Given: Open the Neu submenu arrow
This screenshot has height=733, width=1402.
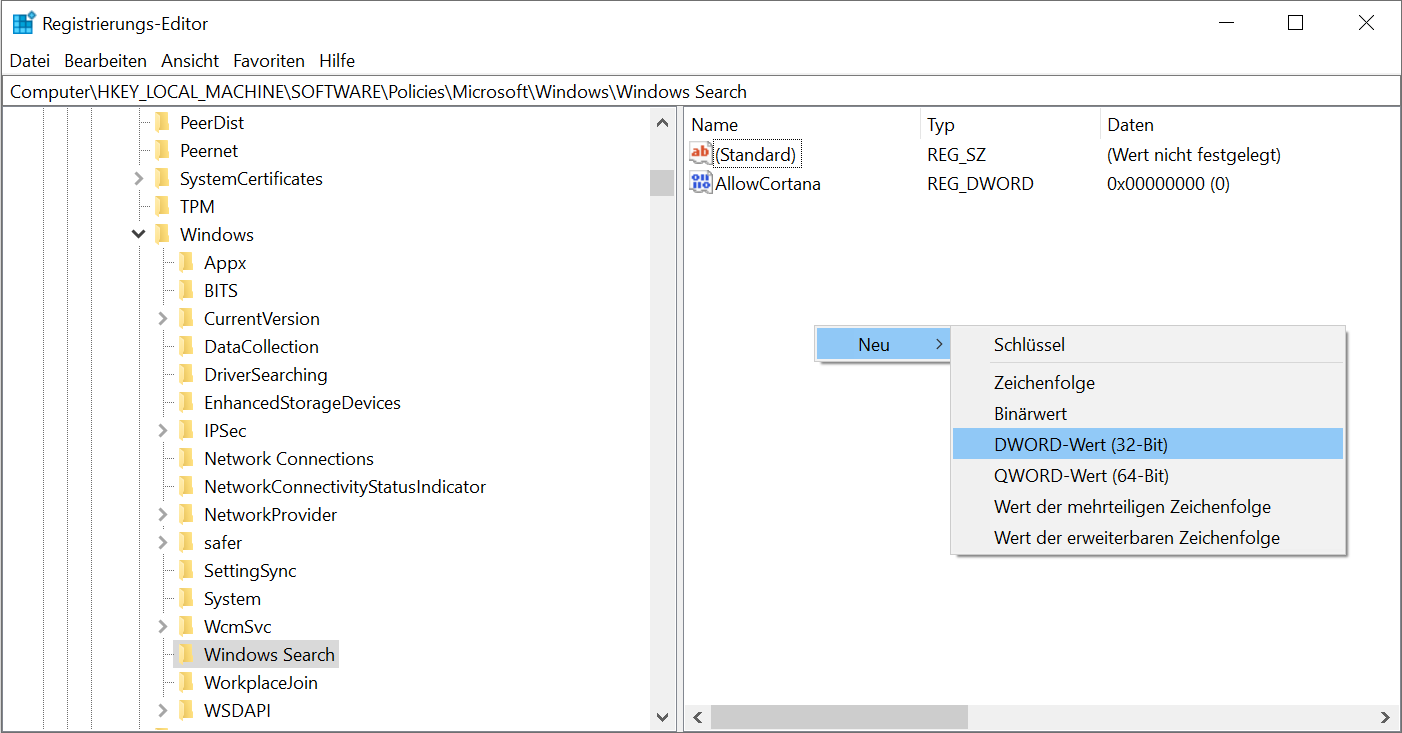Looking at the screenshot, I should [938, 345].
